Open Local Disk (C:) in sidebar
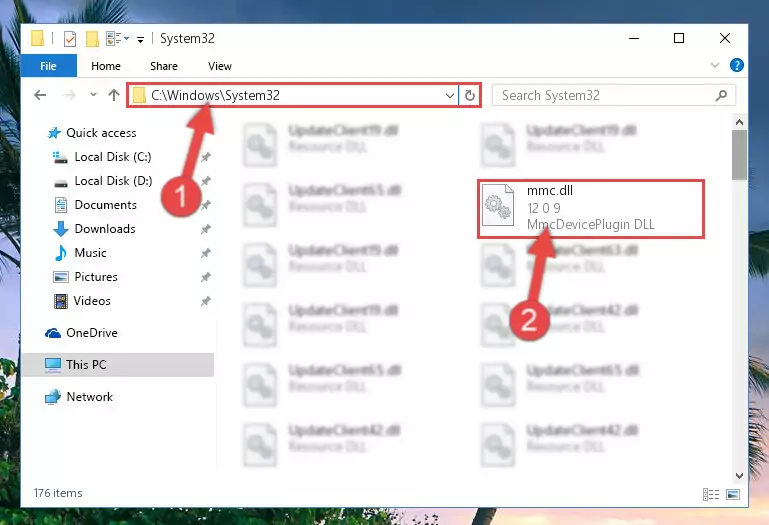This screenshot has width=769, height=525. (113, 157)
